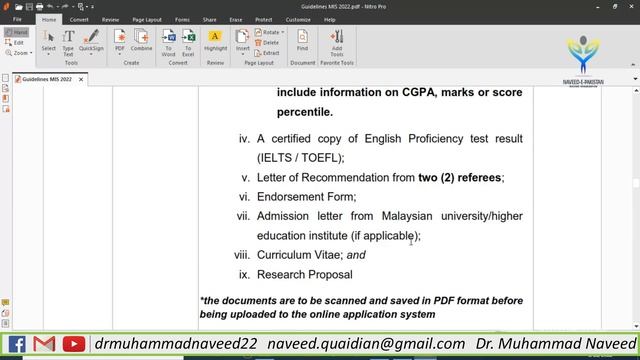Select the Hand tool
640x360 pixels.
pos(16,32)
